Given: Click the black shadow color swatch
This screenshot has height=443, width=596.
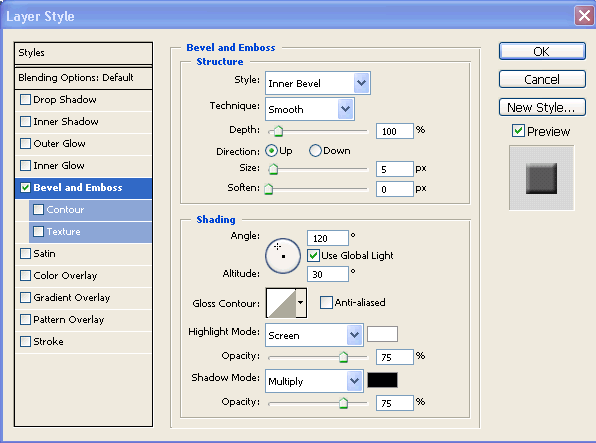Looking at the screenshot, I should pyautogui.click(x=382, y=380).
